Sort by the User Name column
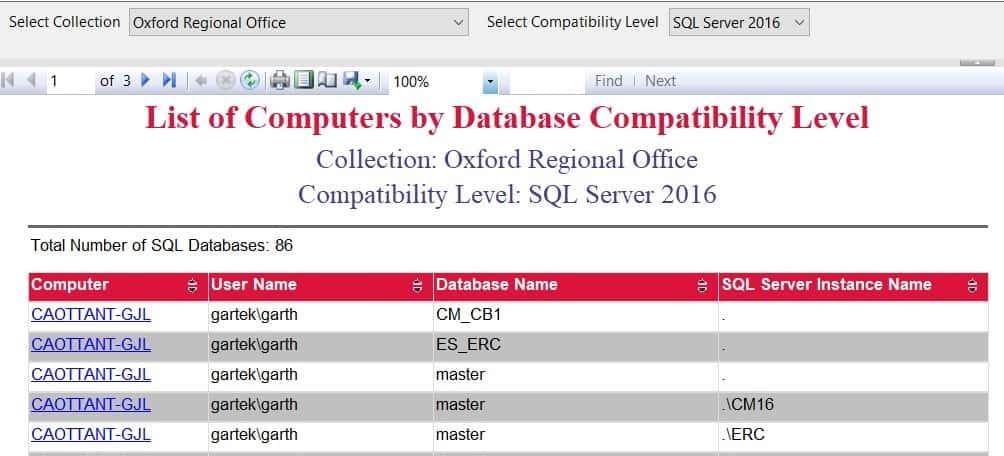Viewport: 1004px width, 456px height. pyautogui.click(x=417, y=286)
